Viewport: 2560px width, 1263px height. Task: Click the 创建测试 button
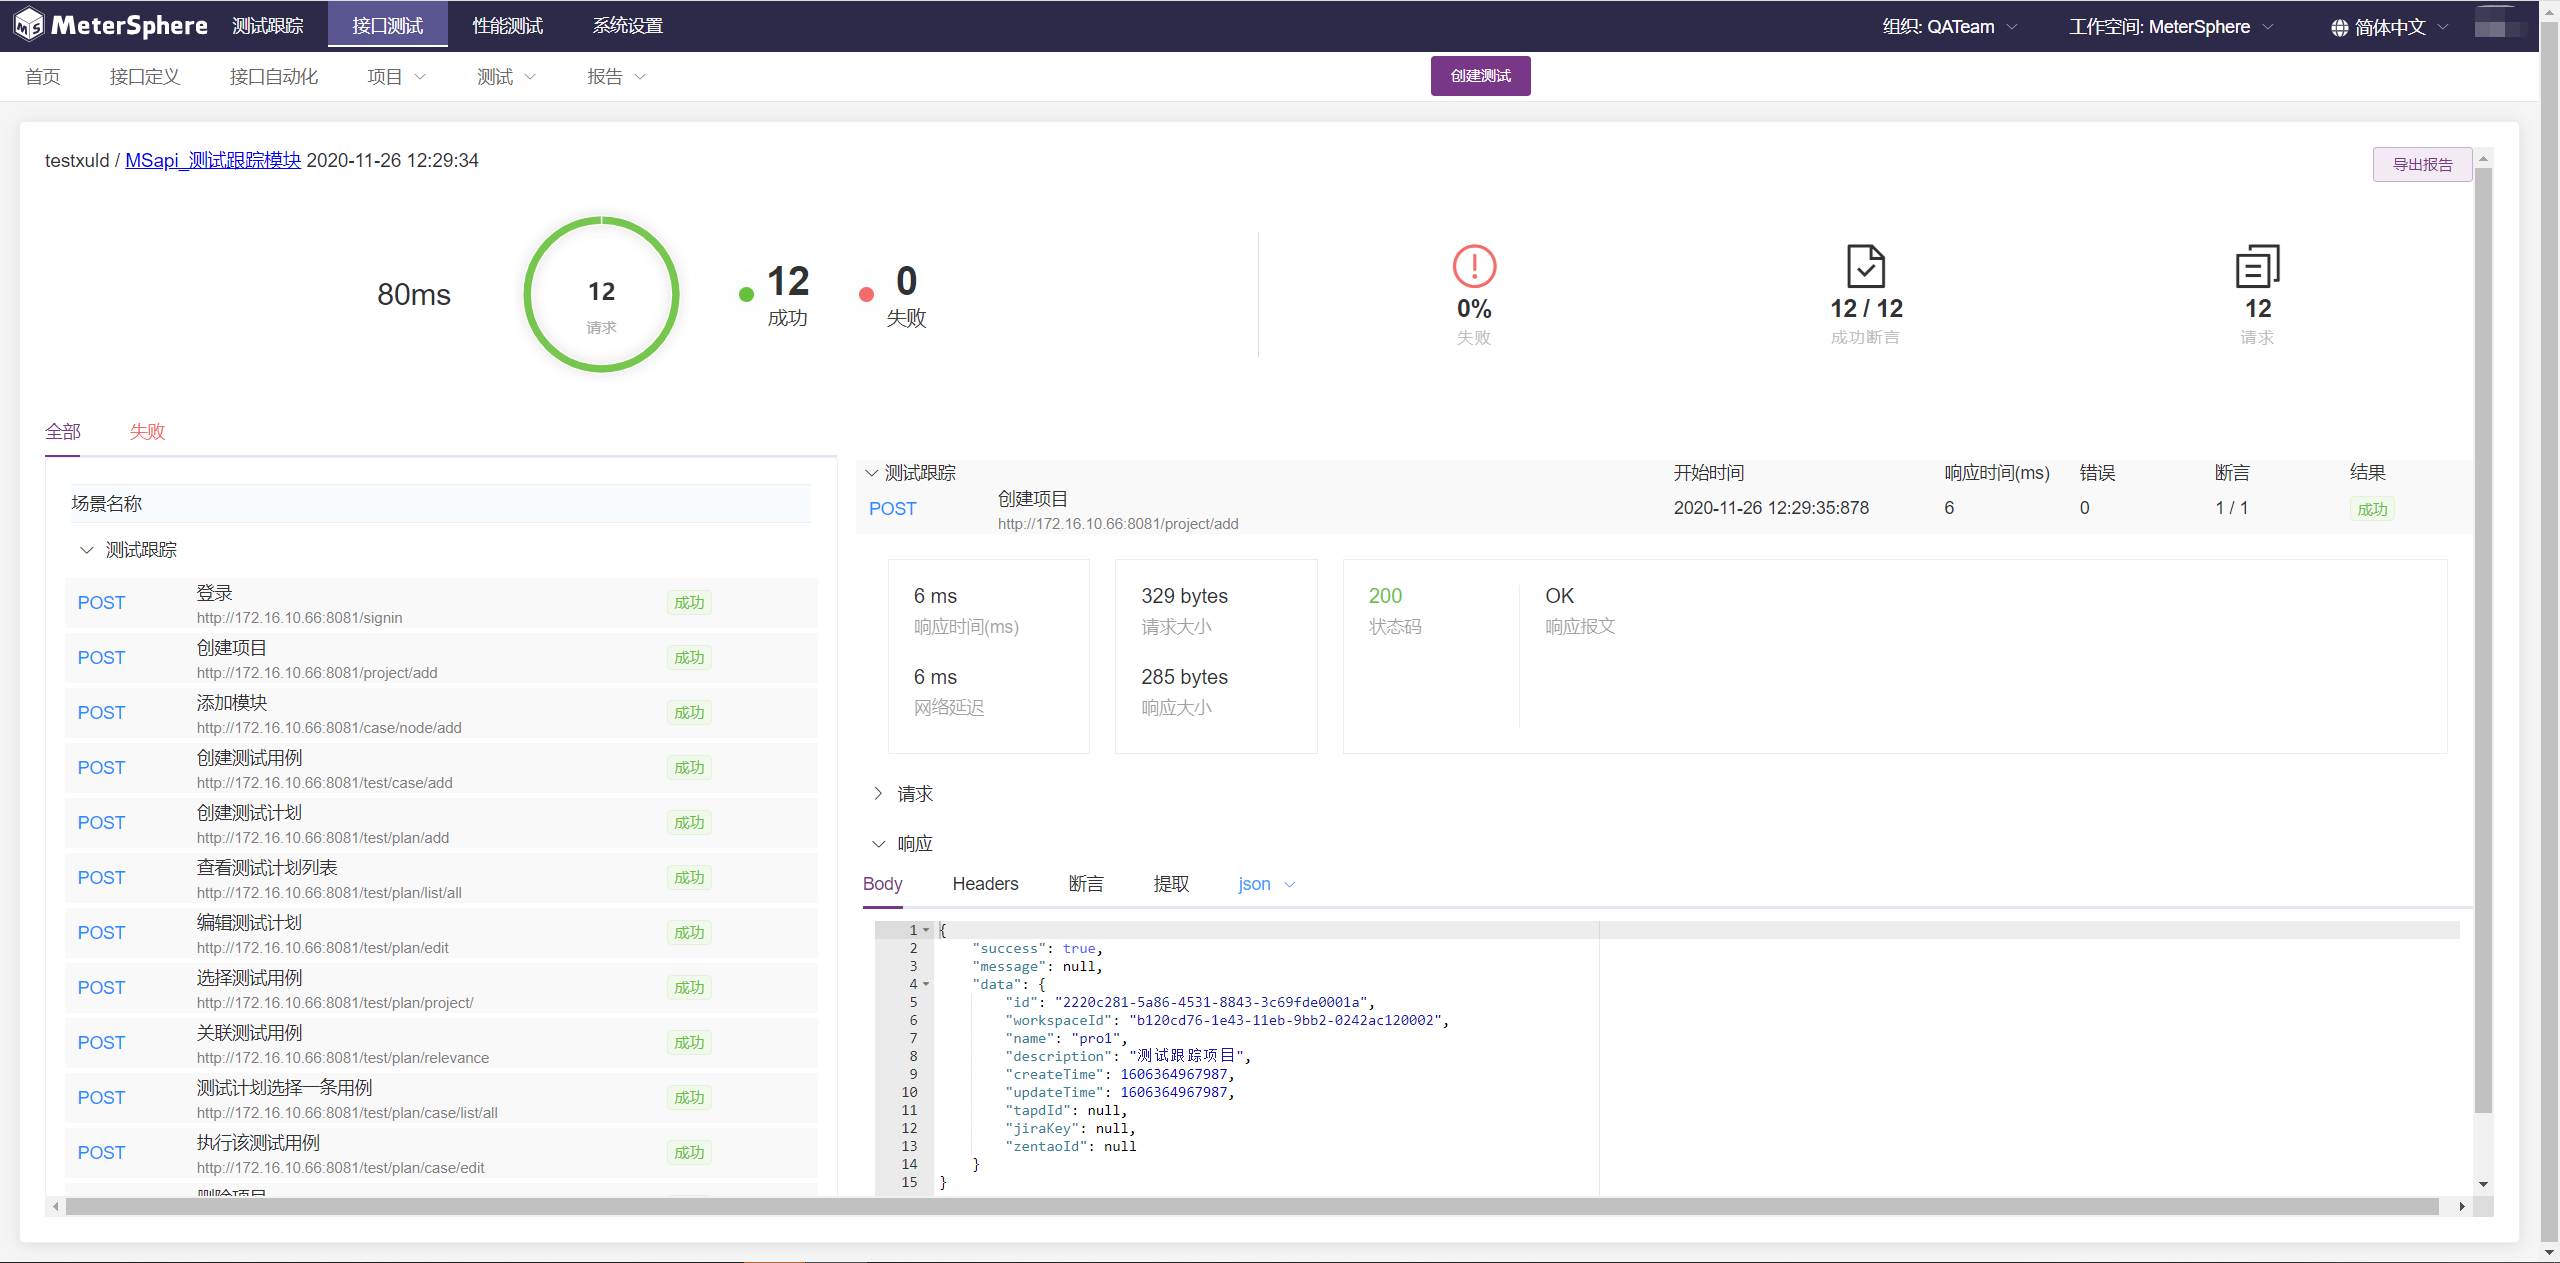click(1481, 76)
